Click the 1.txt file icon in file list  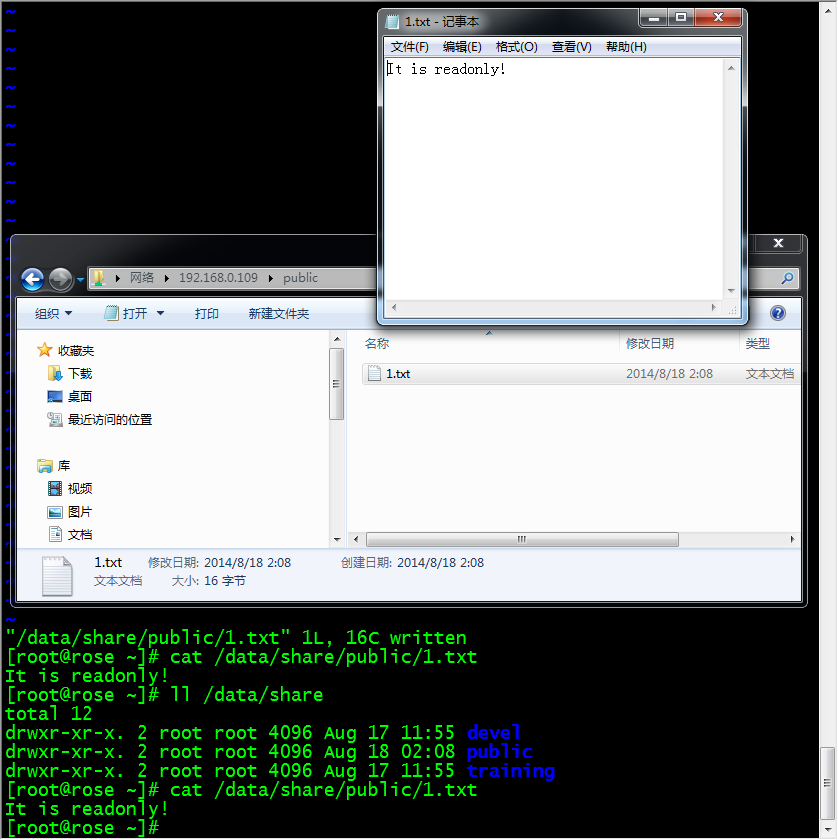[x=375, y=373]
